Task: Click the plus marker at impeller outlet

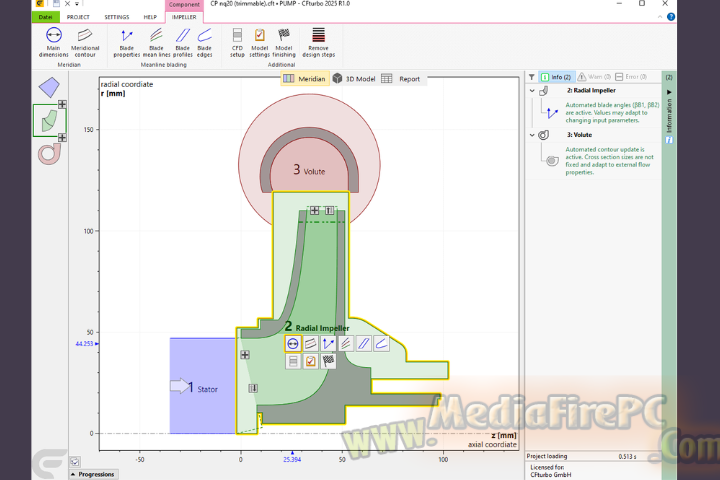Action: [x=314, y=210]
